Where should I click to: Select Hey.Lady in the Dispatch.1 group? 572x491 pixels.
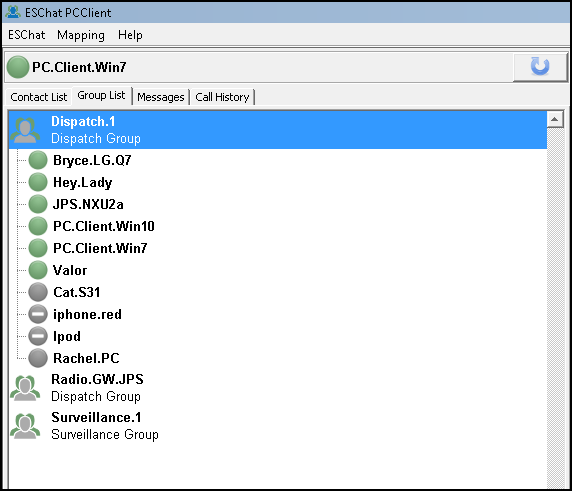point(82,182)
